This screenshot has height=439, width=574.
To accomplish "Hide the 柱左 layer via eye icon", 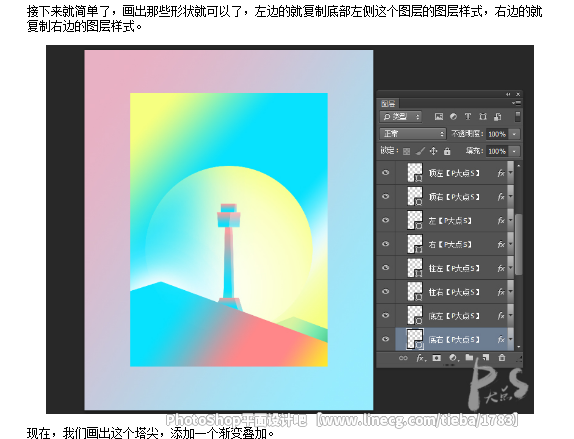I will pyautogui.click(x=385, y=268).
